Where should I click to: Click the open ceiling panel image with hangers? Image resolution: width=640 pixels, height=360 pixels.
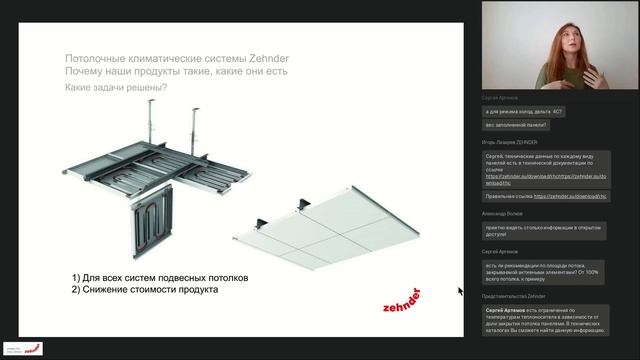pyautogui.click(x=157, y=179)
